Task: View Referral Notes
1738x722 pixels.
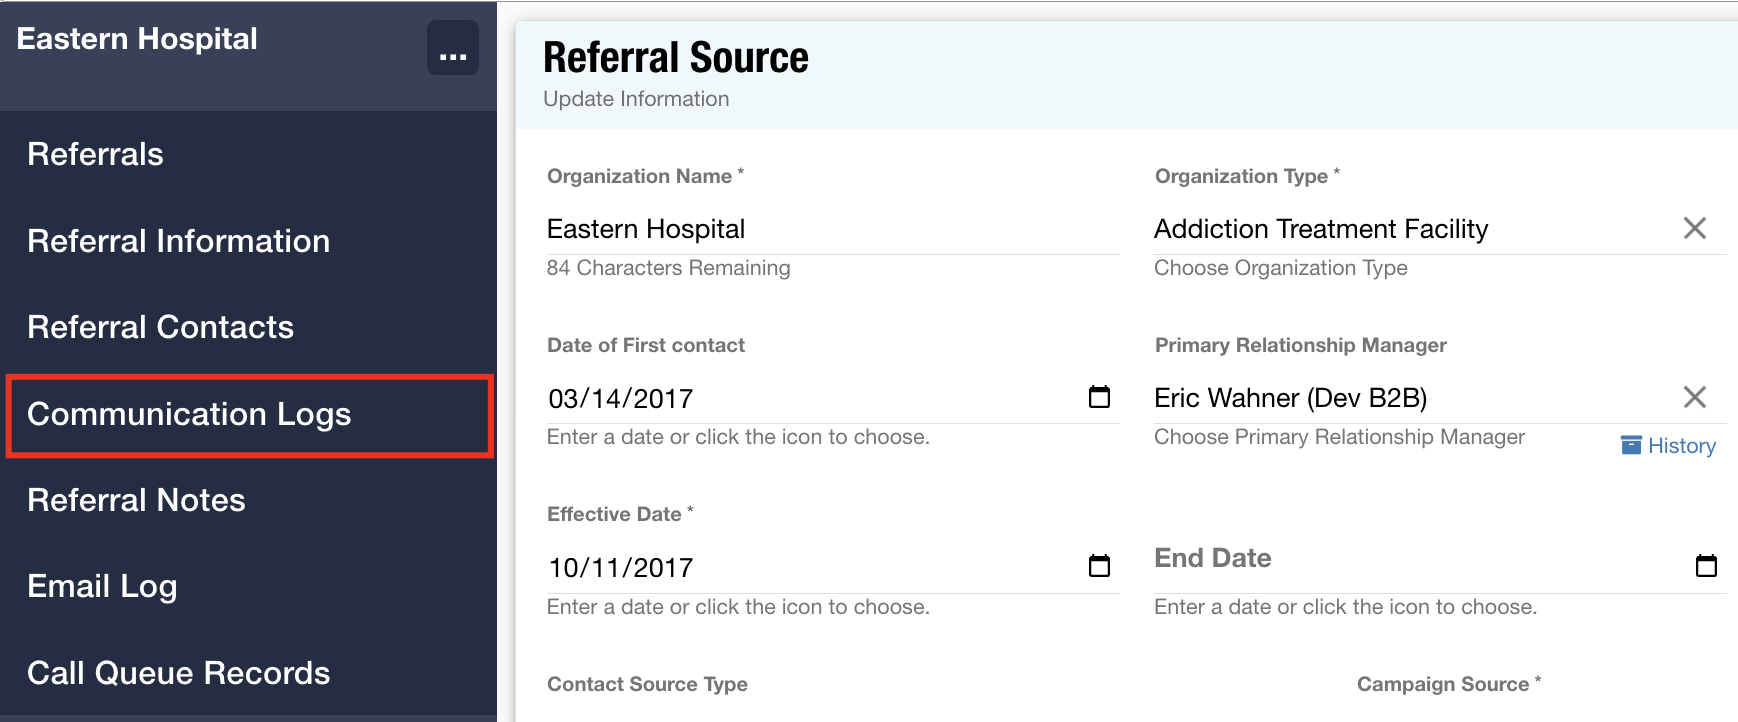Action: tap(136, 500)
